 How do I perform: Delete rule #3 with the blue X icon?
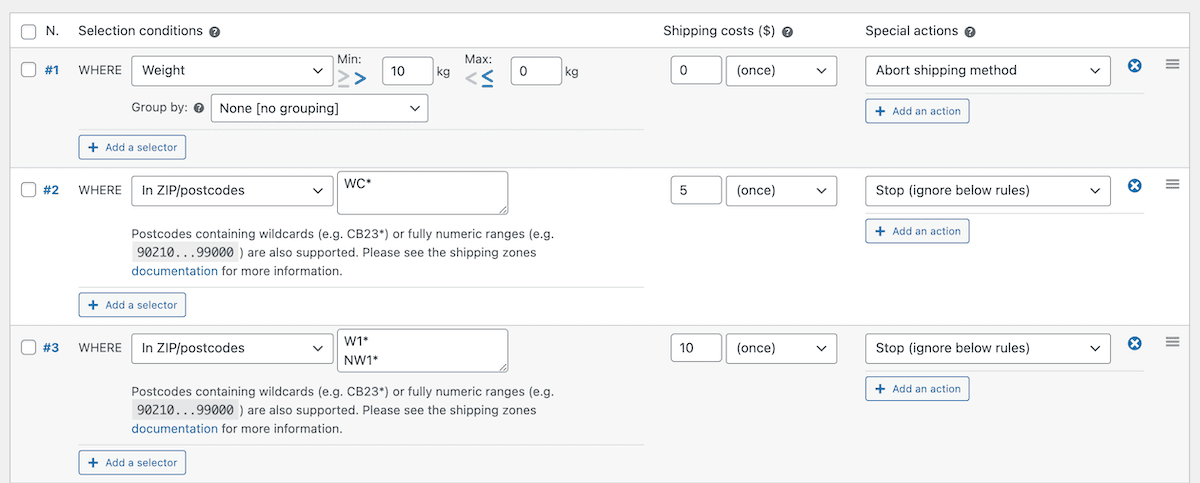tap(1134, 343)
